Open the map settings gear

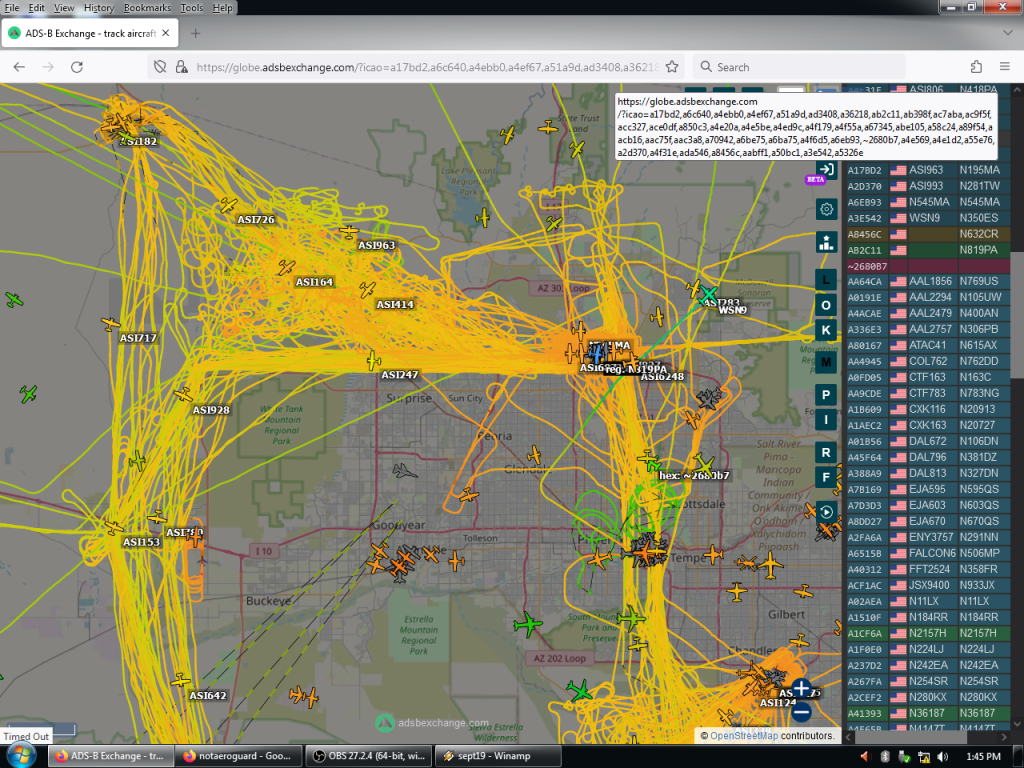(826, 210)
